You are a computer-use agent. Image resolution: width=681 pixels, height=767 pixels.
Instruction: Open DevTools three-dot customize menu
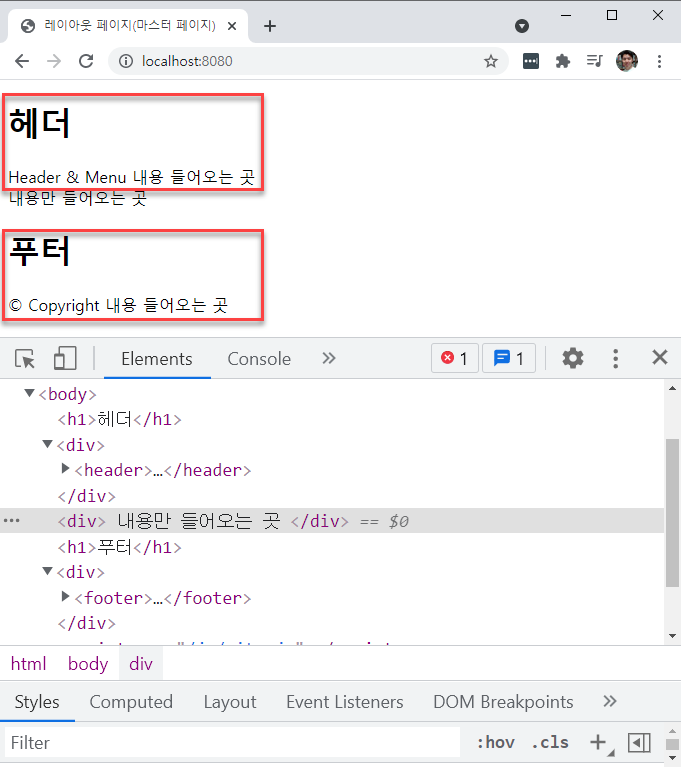click(x=616, y=358)
